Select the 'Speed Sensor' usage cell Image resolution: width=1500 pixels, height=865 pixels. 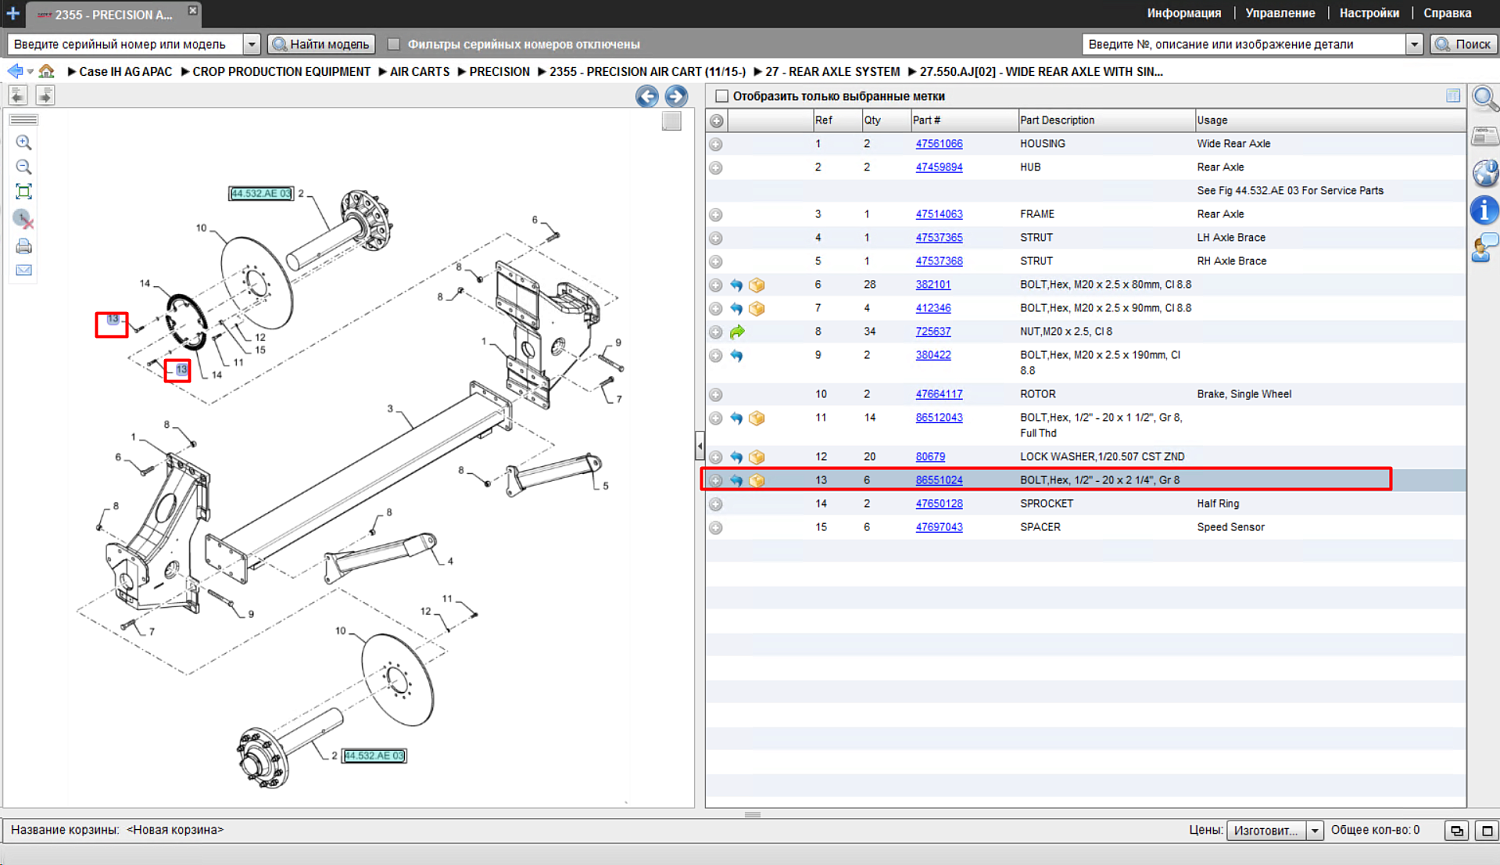coord(1231,527)
